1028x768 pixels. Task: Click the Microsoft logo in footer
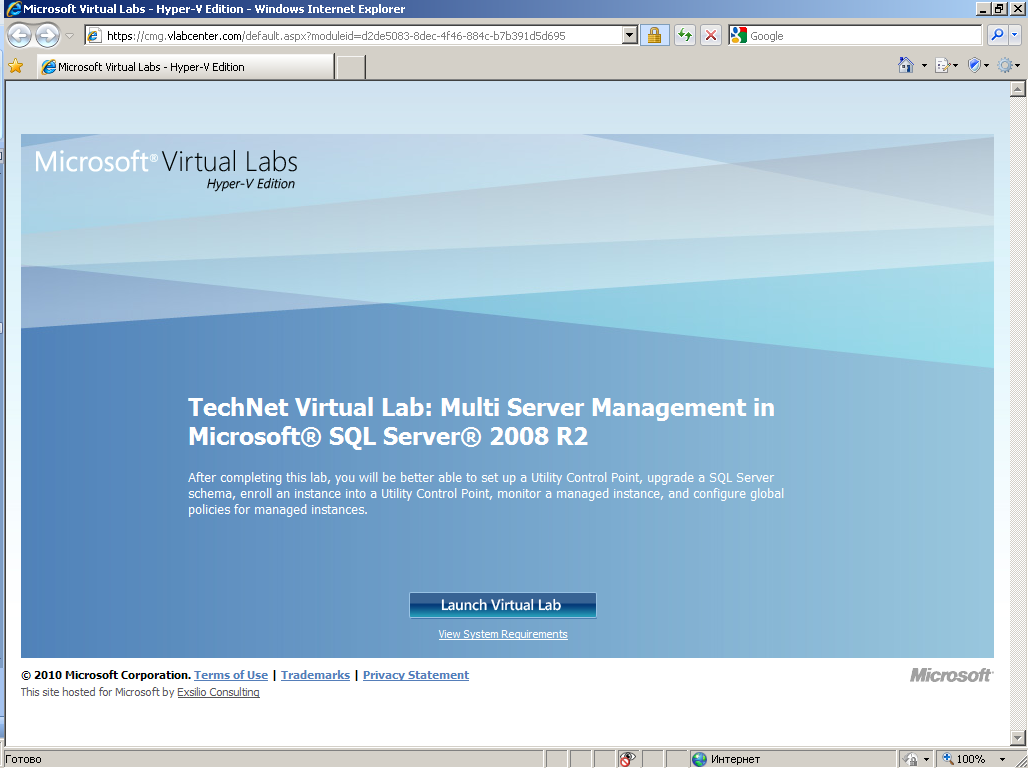coord(951,675)
